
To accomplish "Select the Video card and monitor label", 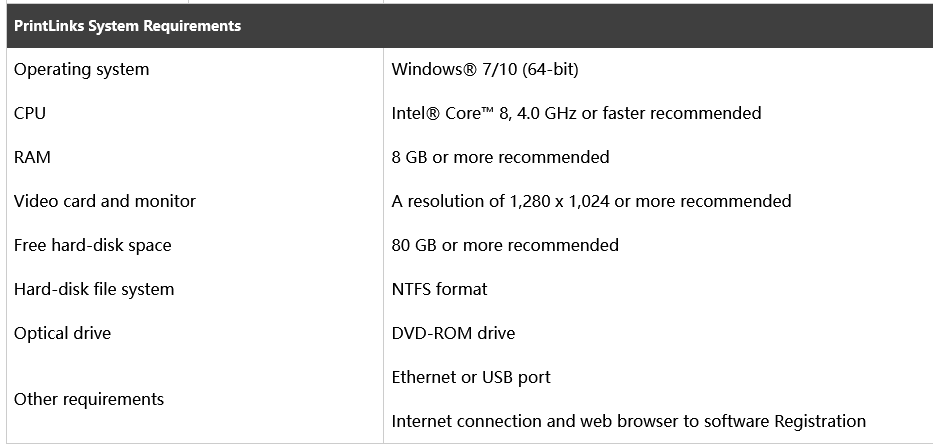I will coord(105,201).
